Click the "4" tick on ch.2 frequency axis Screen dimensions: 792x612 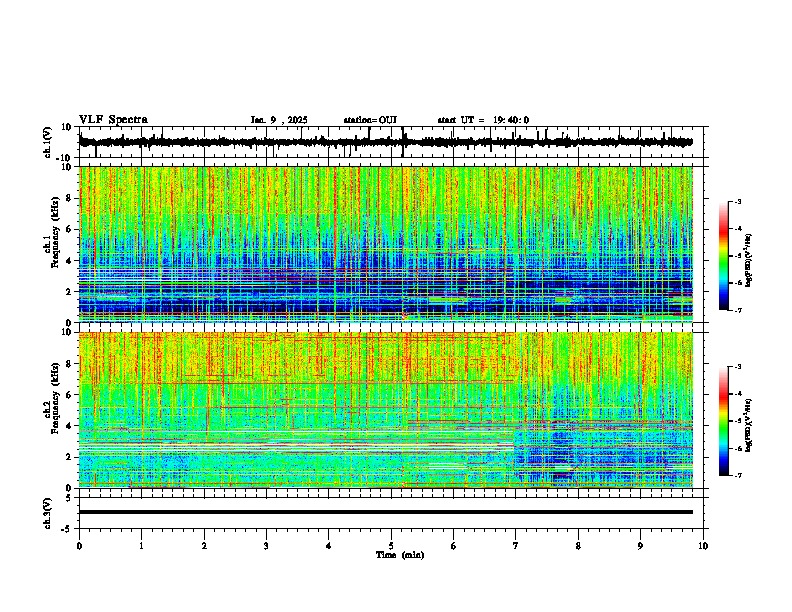coord(70,426)
